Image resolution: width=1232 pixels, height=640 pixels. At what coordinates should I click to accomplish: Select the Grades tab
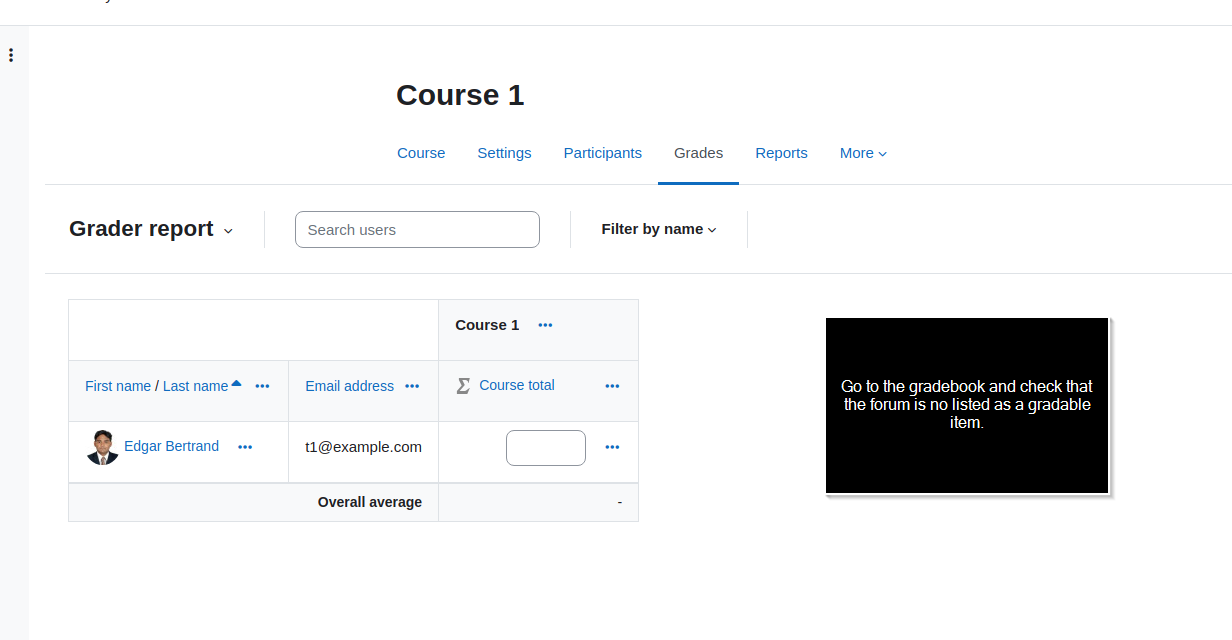[x=698, y=153]
